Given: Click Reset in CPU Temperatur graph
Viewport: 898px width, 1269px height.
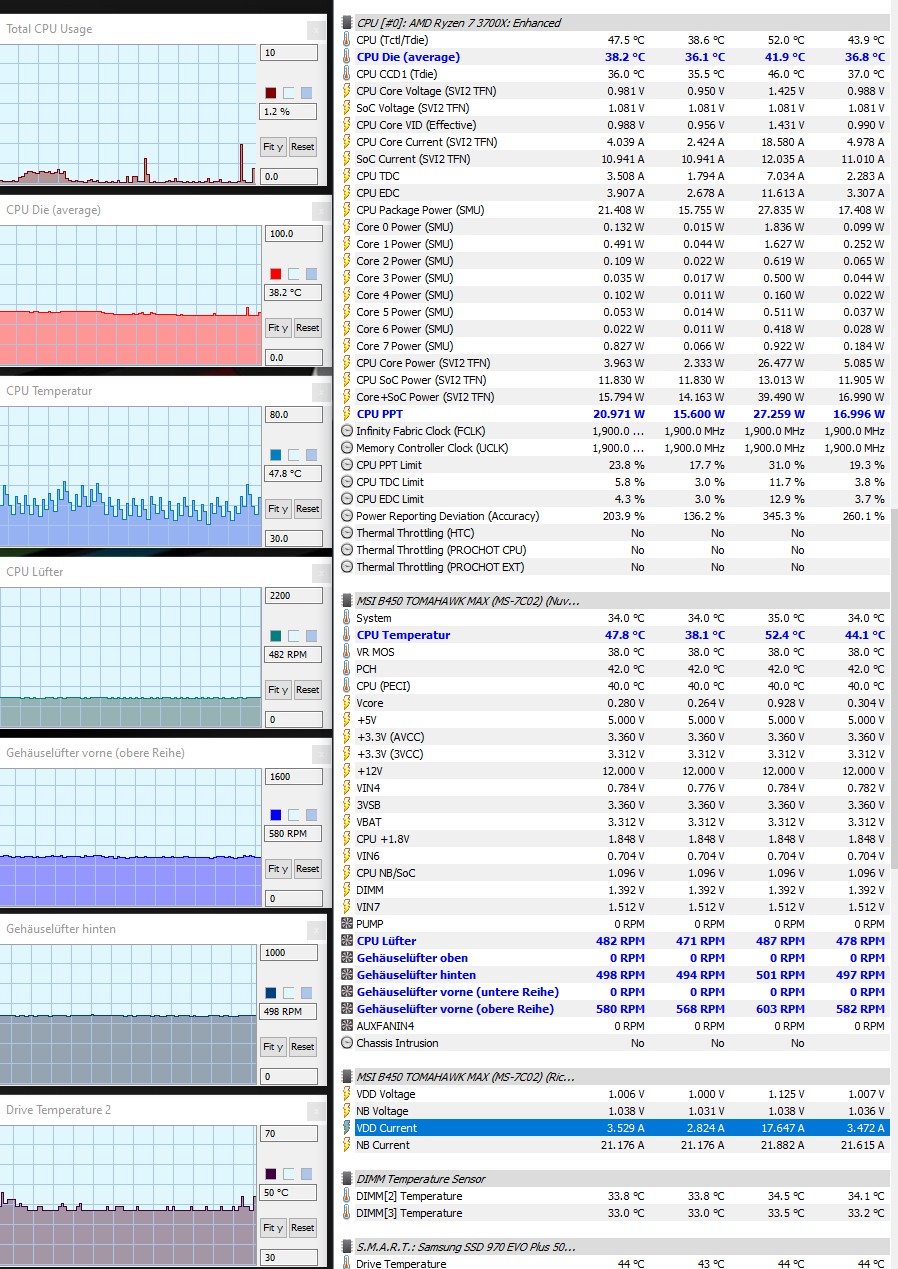Looking at the screenshot, I should (x=308, y=508).
